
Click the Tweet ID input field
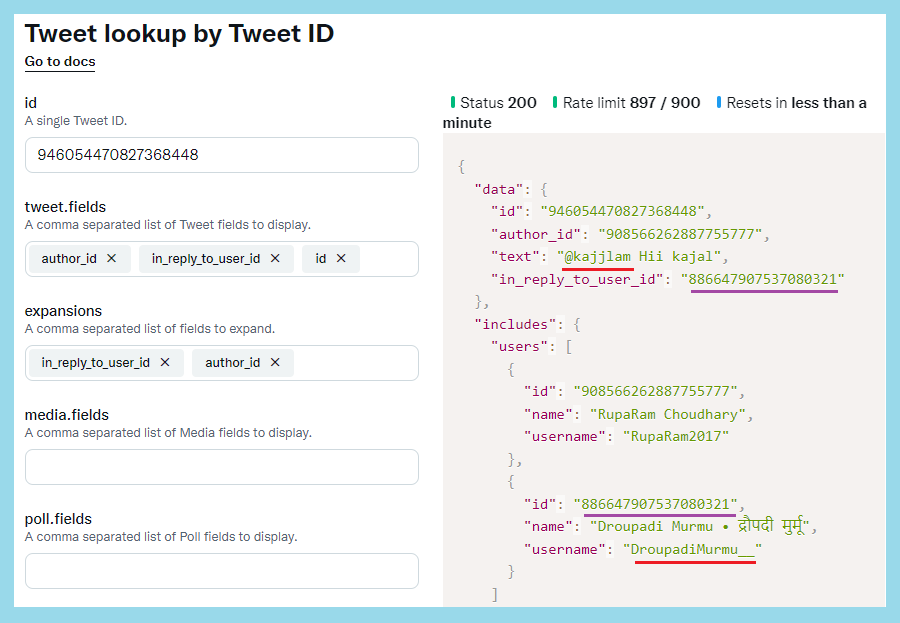222,155
